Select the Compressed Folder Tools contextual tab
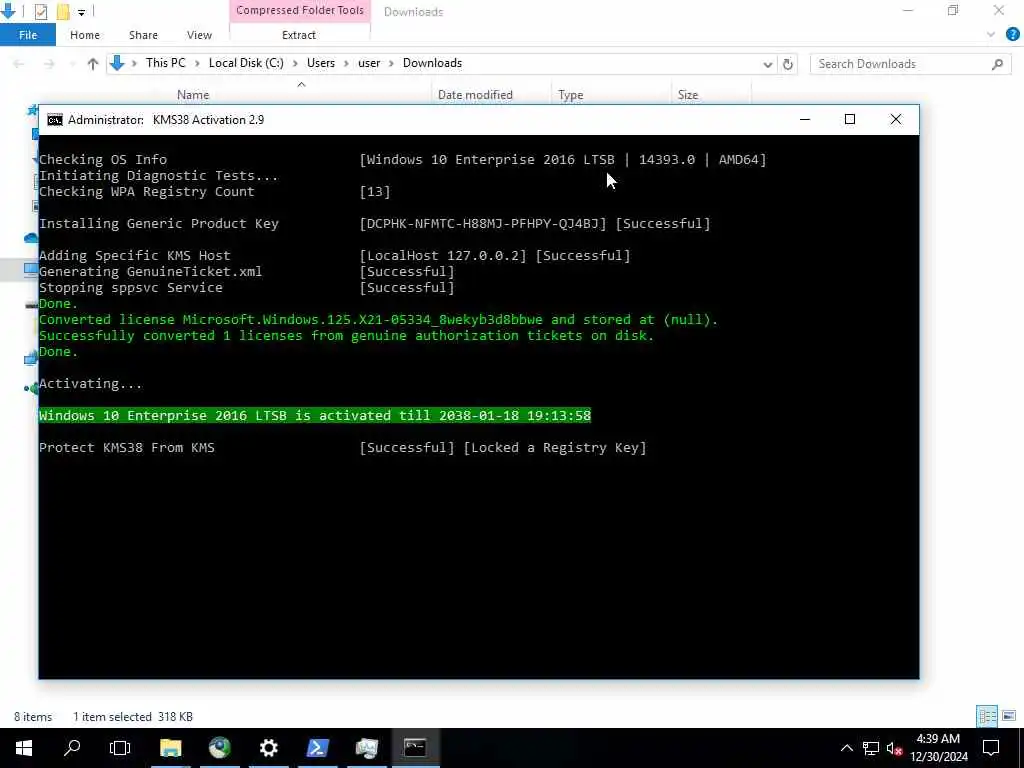Screen dimensions: 1024x768 tap(300, 10)
